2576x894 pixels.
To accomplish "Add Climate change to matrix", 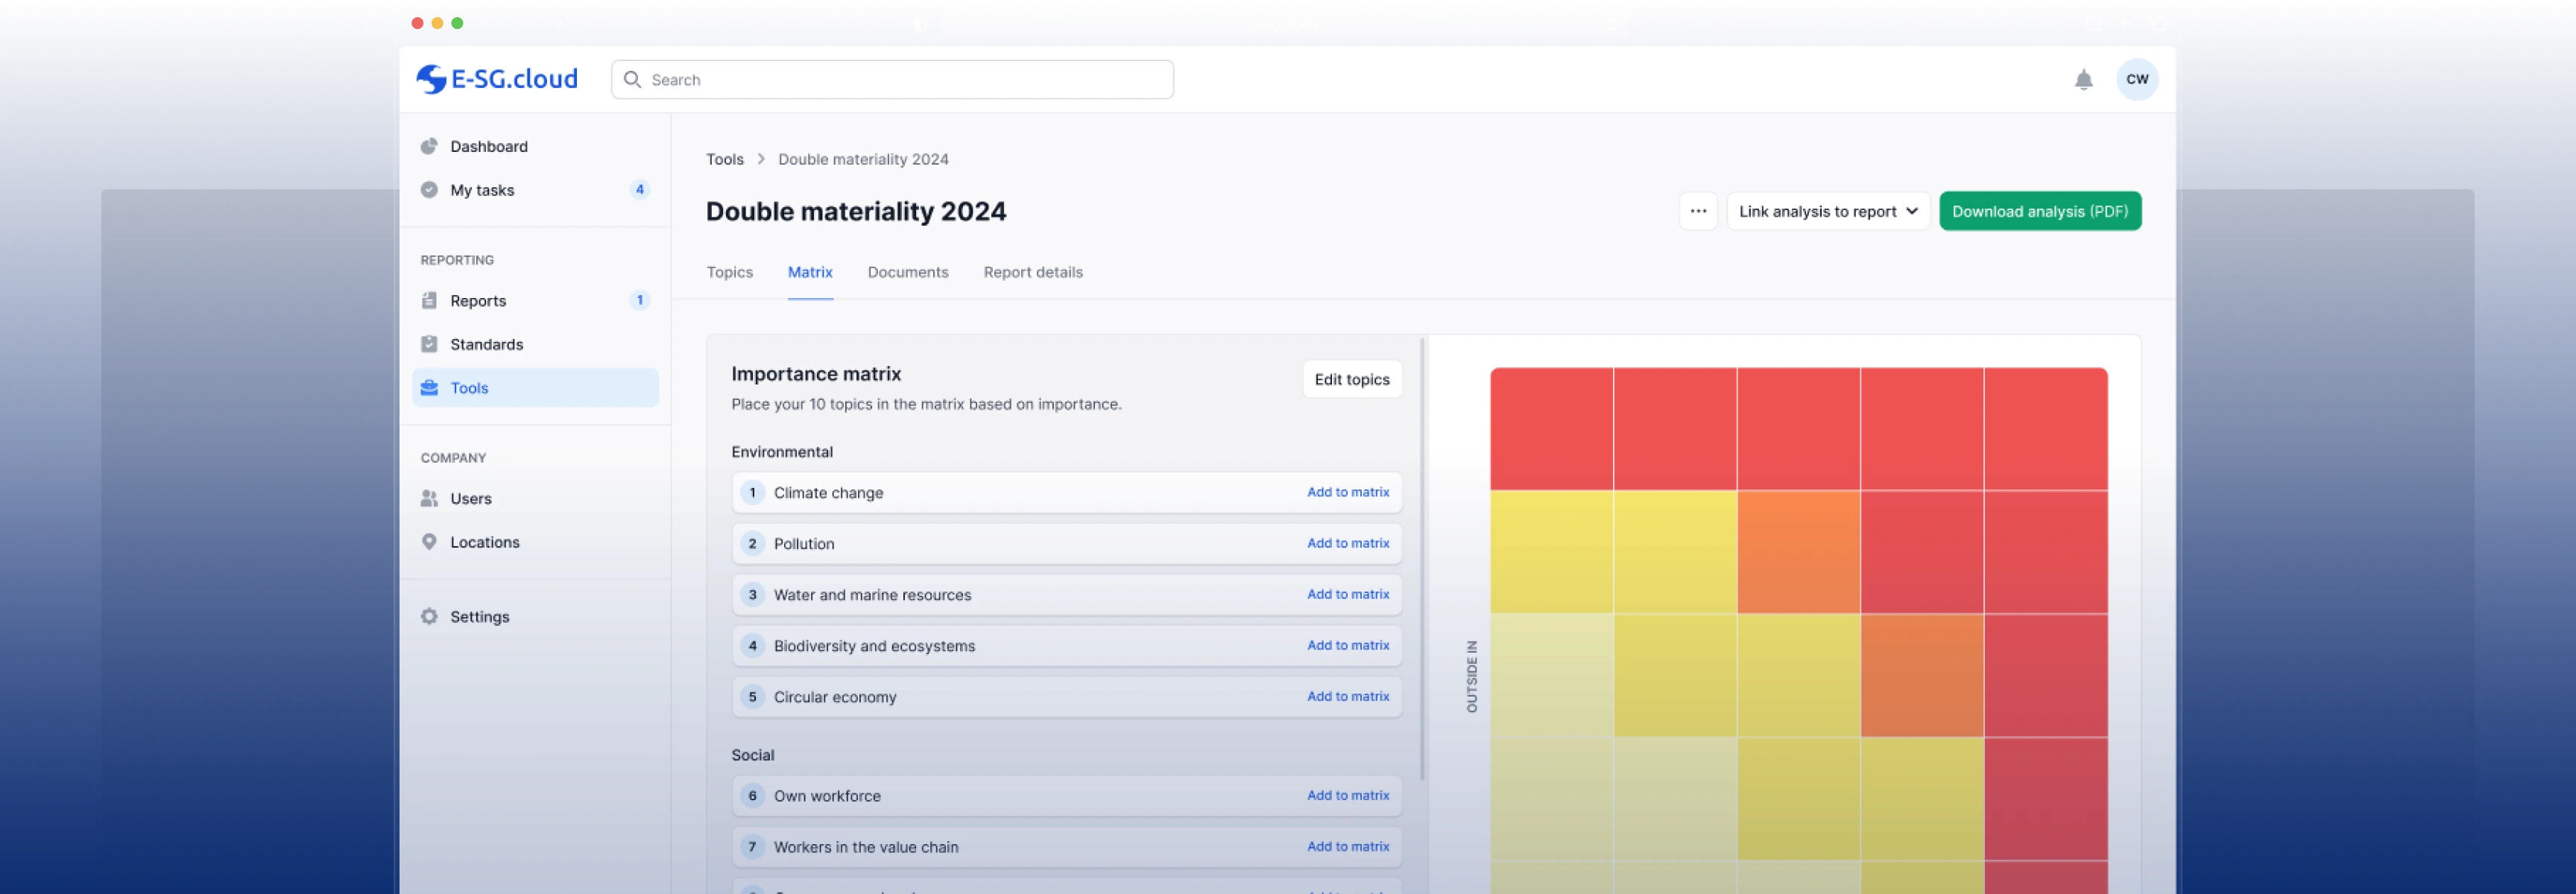I will [x=1347, y=492].
